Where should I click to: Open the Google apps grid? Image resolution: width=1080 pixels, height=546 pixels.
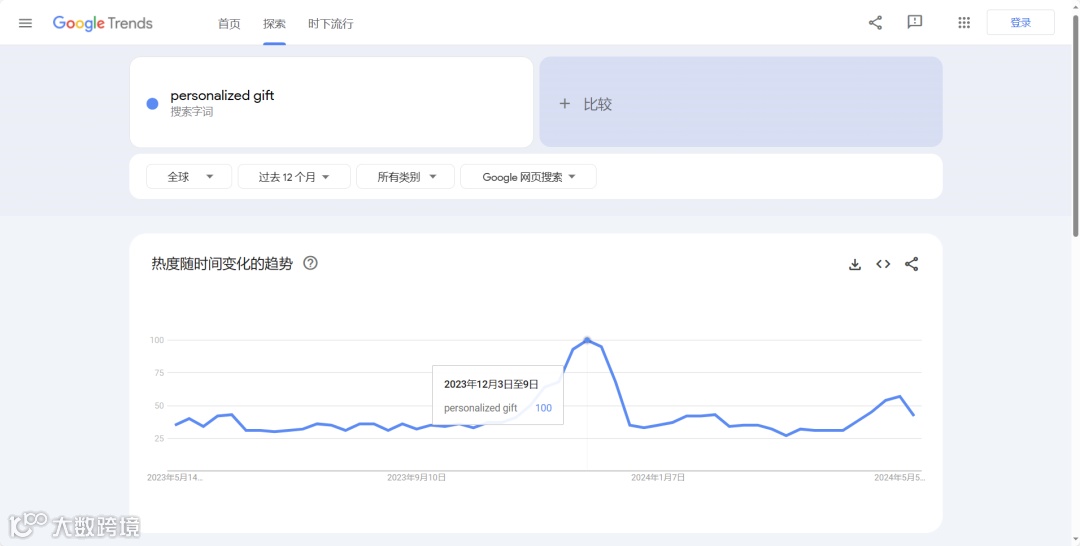click(x=964, y=23)
